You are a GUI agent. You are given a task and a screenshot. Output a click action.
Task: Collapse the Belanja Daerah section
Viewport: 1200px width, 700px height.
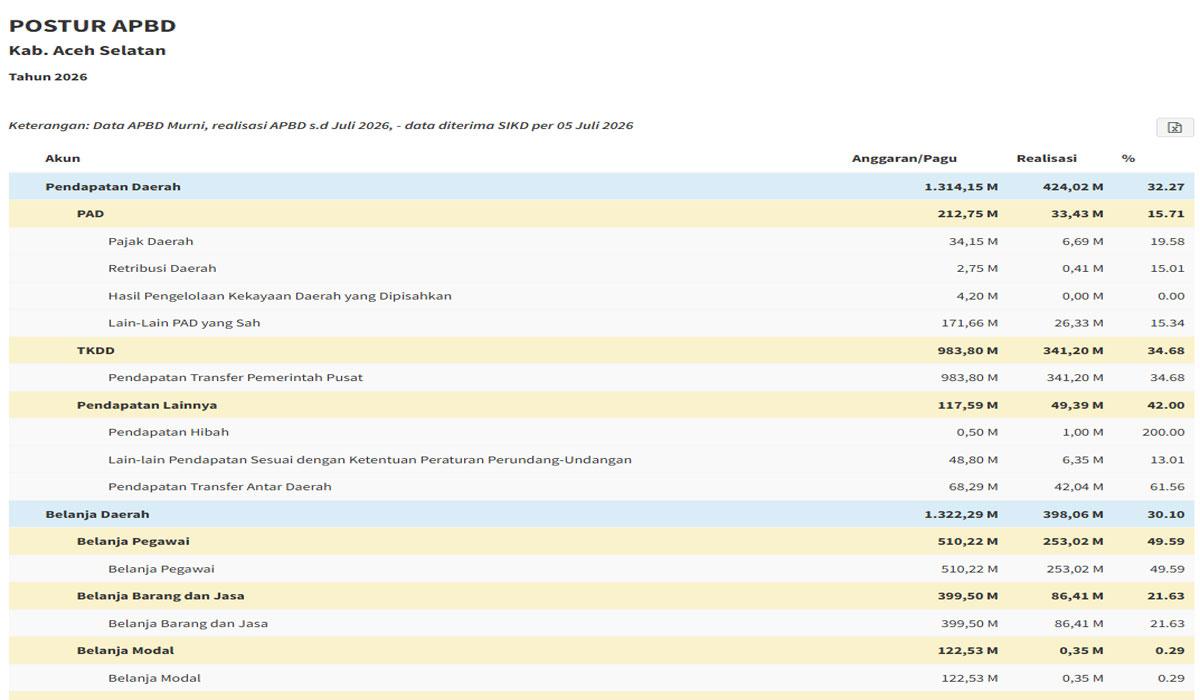point(602,514)
